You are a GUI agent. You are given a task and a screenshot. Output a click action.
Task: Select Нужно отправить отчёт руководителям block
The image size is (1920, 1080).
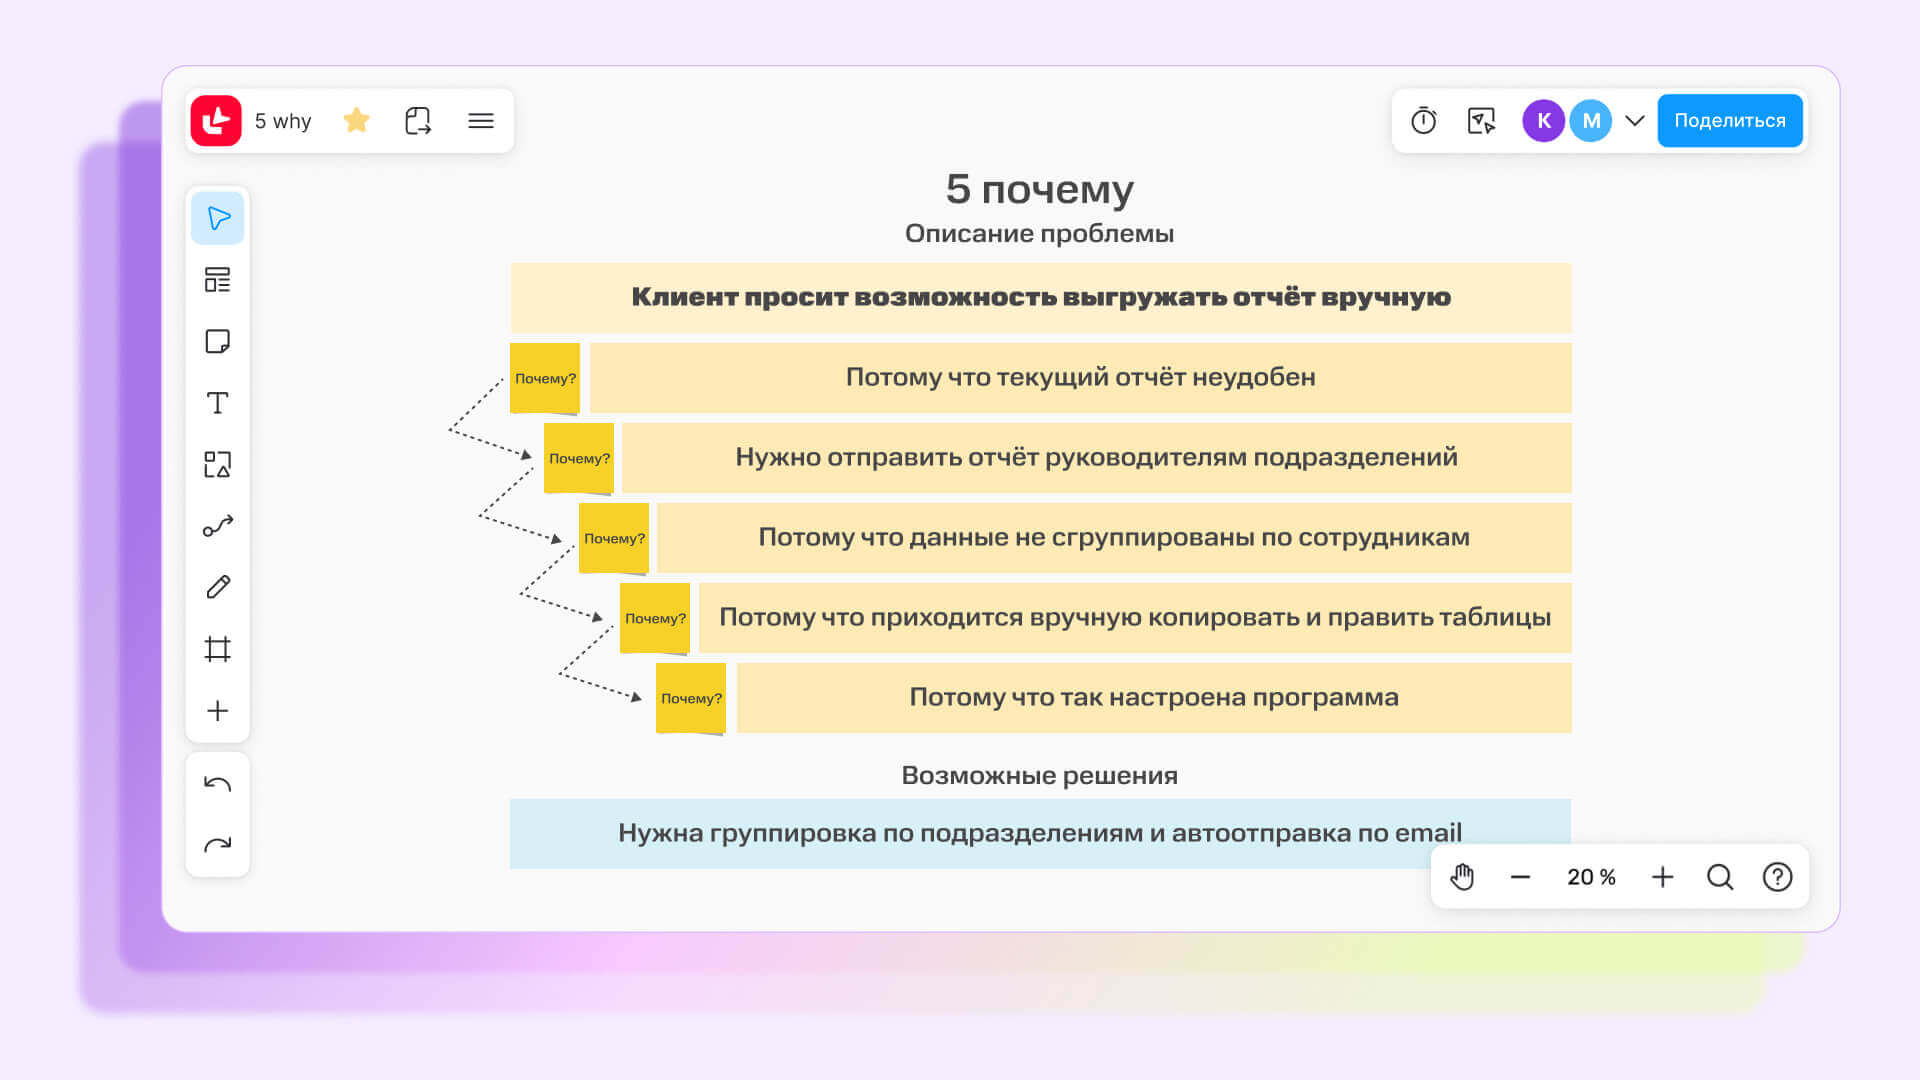[1097, 458]
